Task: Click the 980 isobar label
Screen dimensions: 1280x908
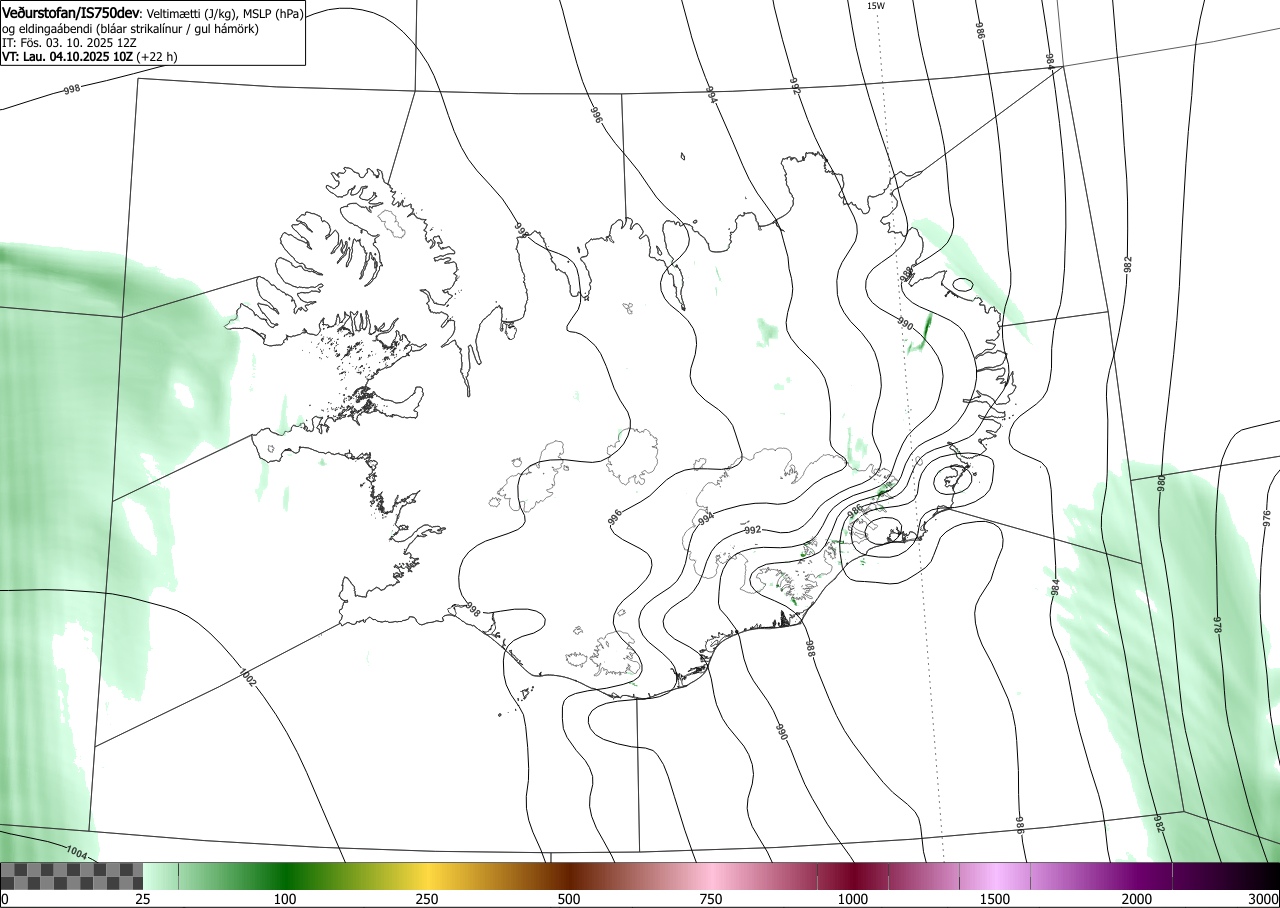Action: point(1161,483)
